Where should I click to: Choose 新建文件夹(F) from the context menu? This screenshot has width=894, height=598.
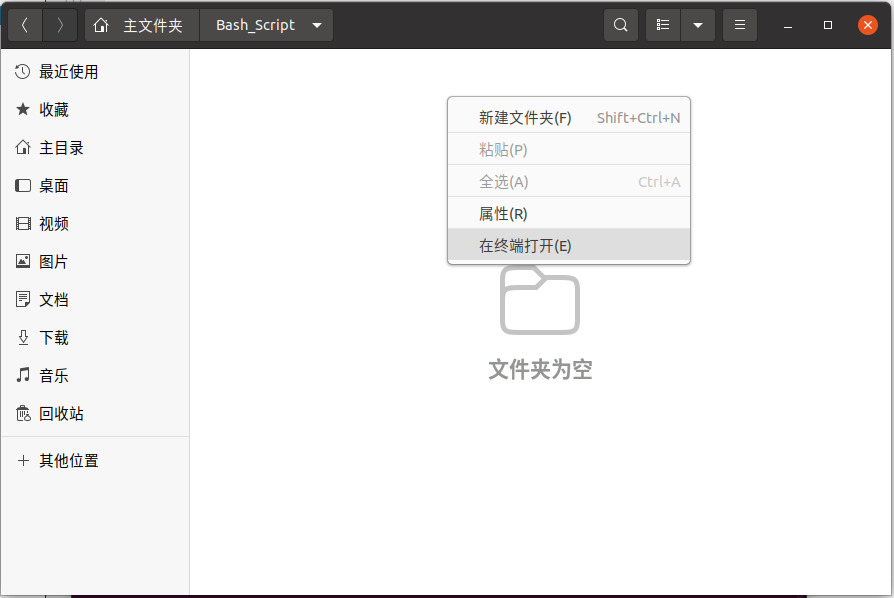click(x=569, y=117)
